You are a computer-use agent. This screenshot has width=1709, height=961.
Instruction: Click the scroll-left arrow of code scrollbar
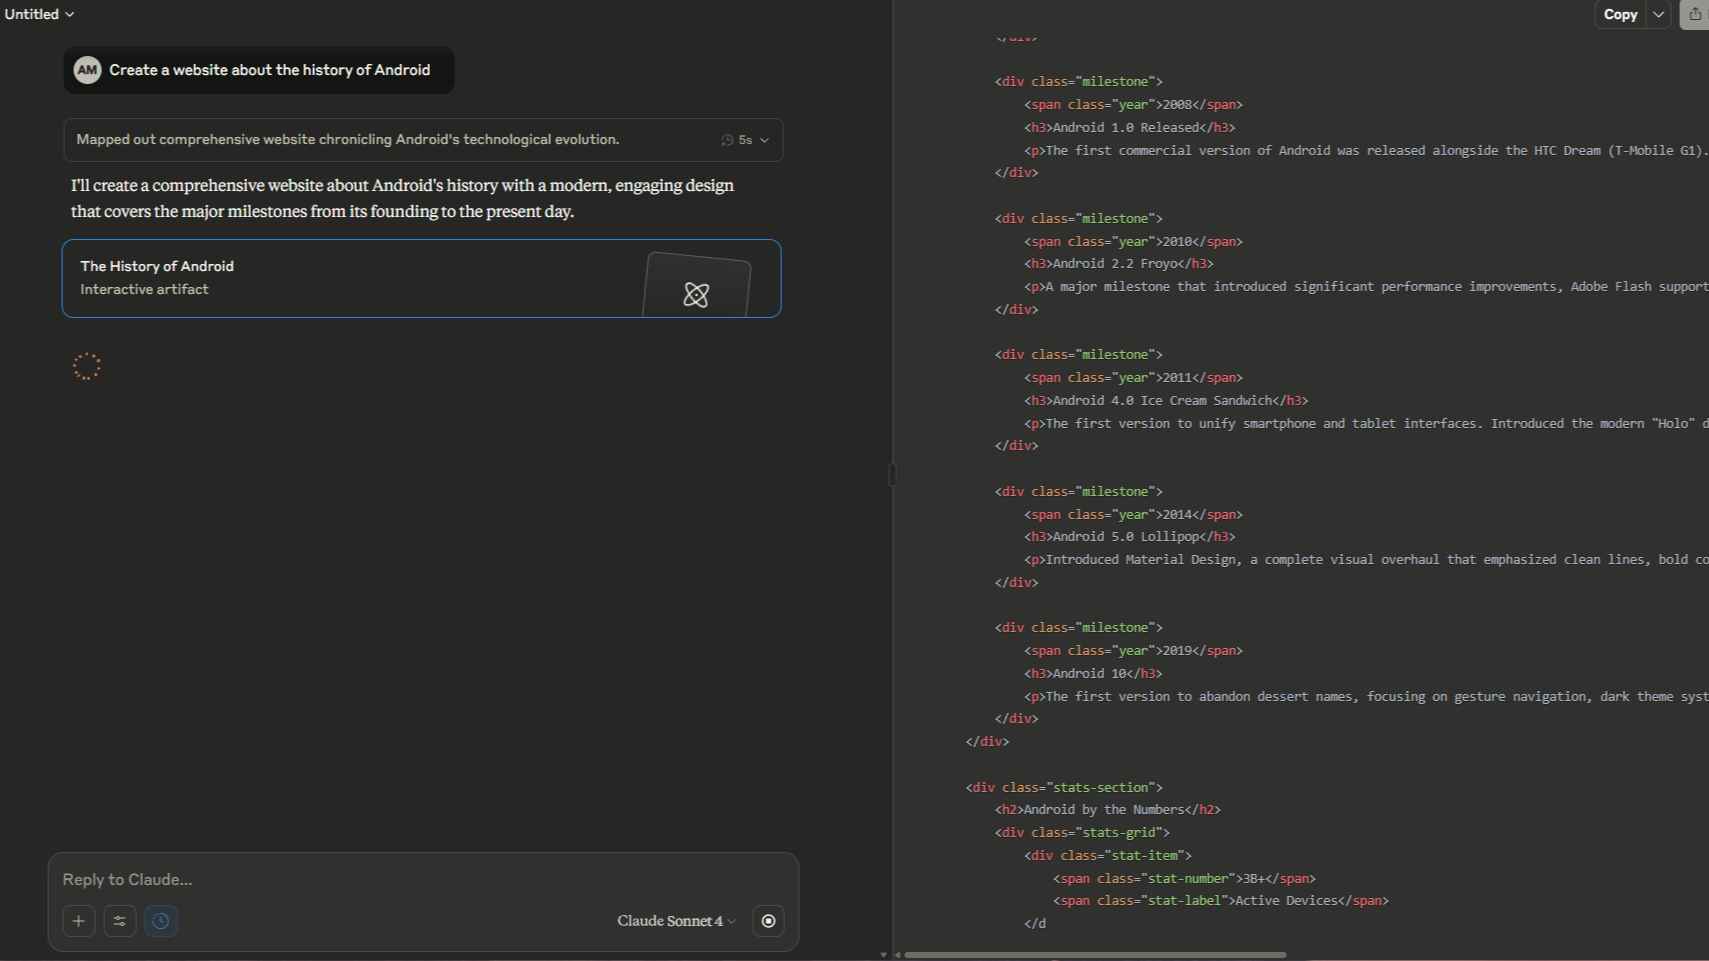897,955
